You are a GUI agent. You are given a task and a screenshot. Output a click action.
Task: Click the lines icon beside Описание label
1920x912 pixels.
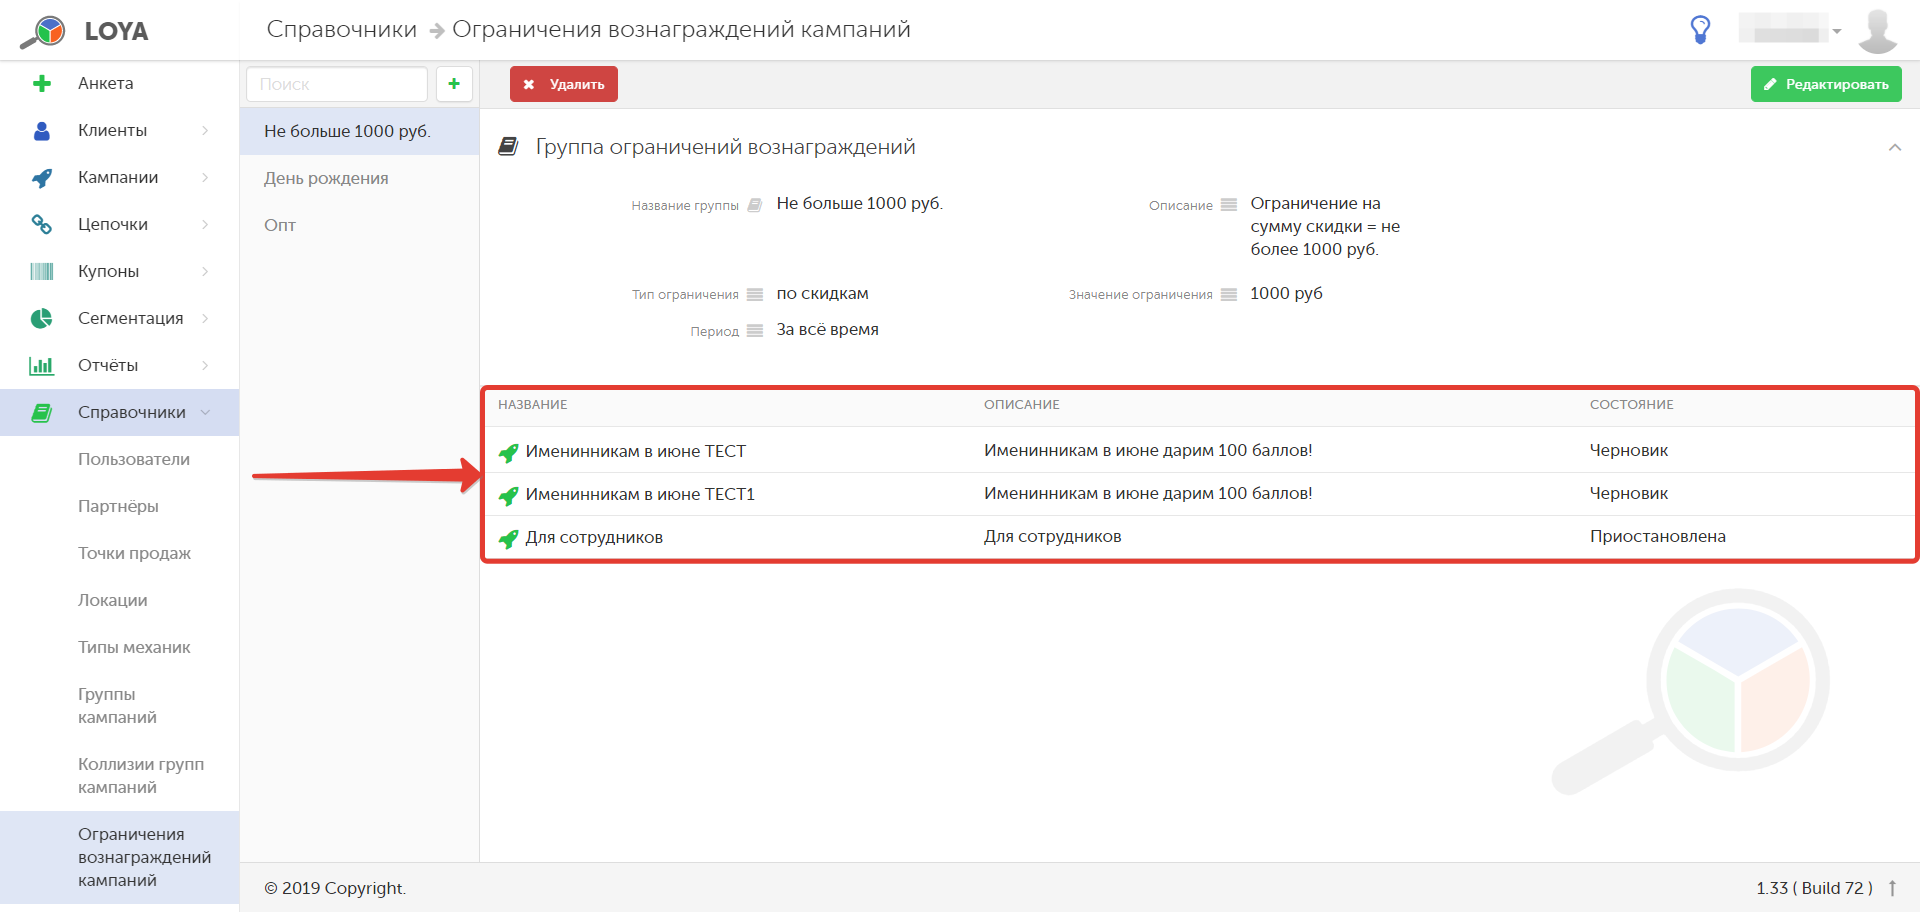tap(1229, 205)
